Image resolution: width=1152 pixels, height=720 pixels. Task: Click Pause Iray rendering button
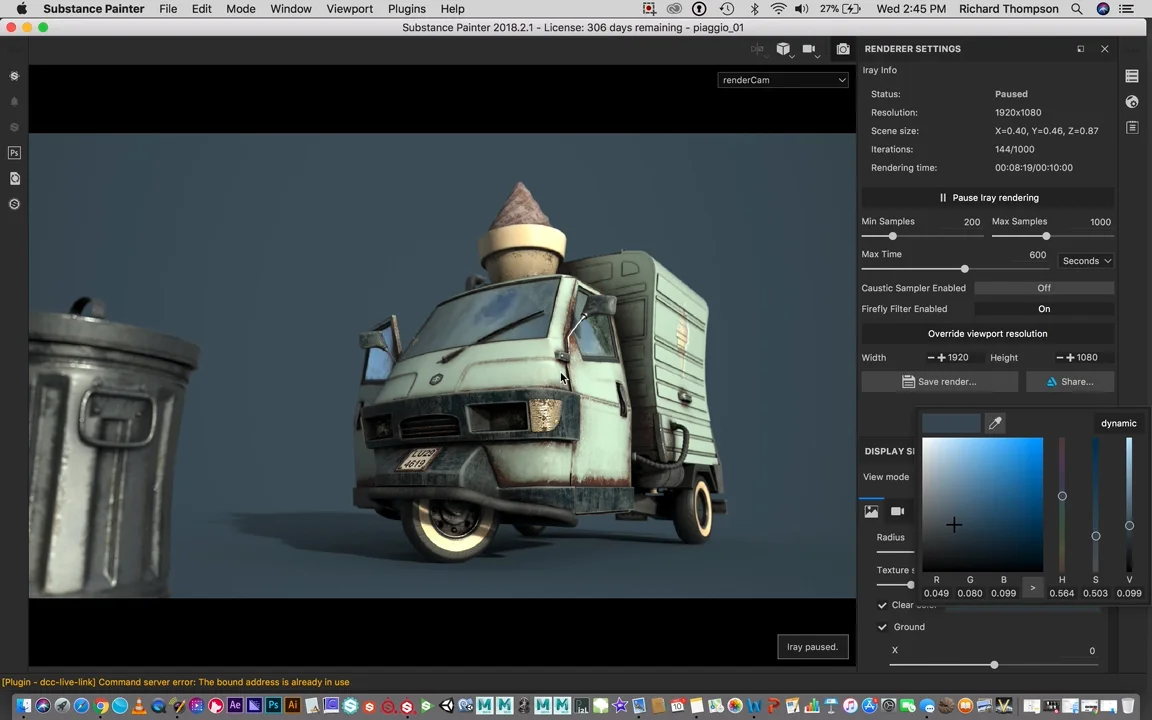[x=987, y=198]
